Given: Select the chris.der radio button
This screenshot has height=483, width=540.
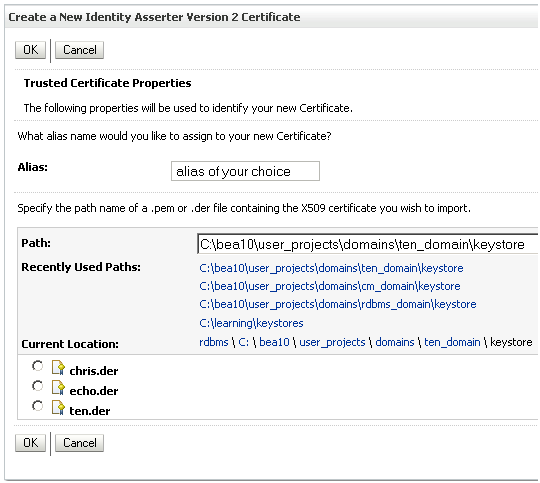Looking at the screenshot, I should coord(38,366).
